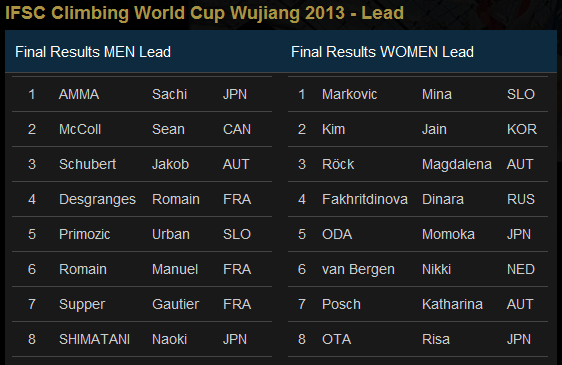Click van Bergen in women's results
Screen dimensions: 562x365
click(358, 269)
